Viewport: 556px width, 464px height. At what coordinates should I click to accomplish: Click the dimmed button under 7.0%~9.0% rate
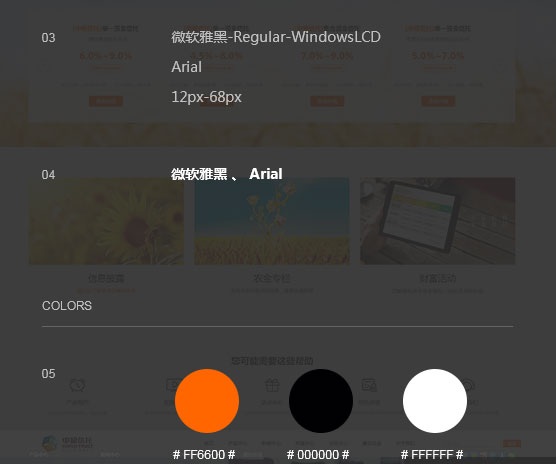point(327,101)
